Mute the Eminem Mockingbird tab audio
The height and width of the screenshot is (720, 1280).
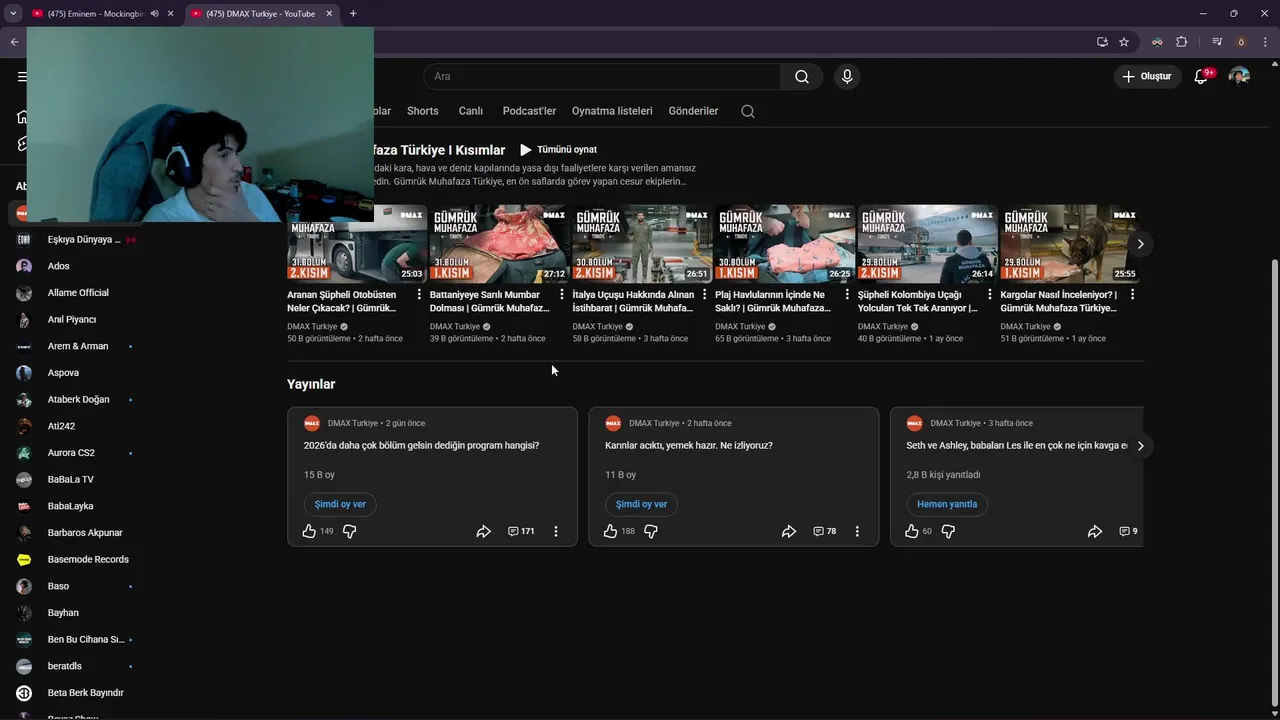pyautogui.click(x=154, y=14)
